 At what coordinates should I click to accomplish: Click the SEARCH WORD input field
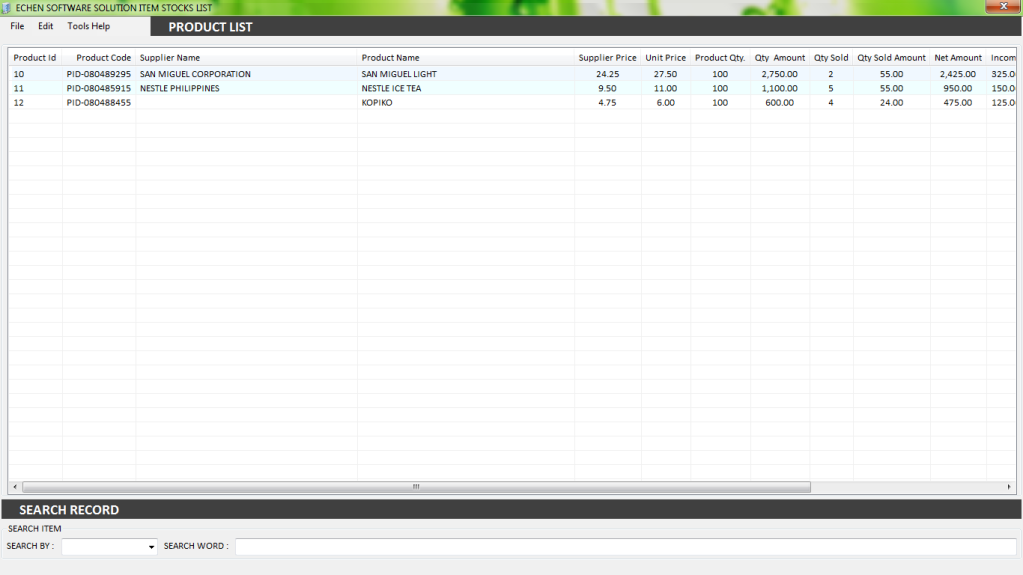point(626,546)
